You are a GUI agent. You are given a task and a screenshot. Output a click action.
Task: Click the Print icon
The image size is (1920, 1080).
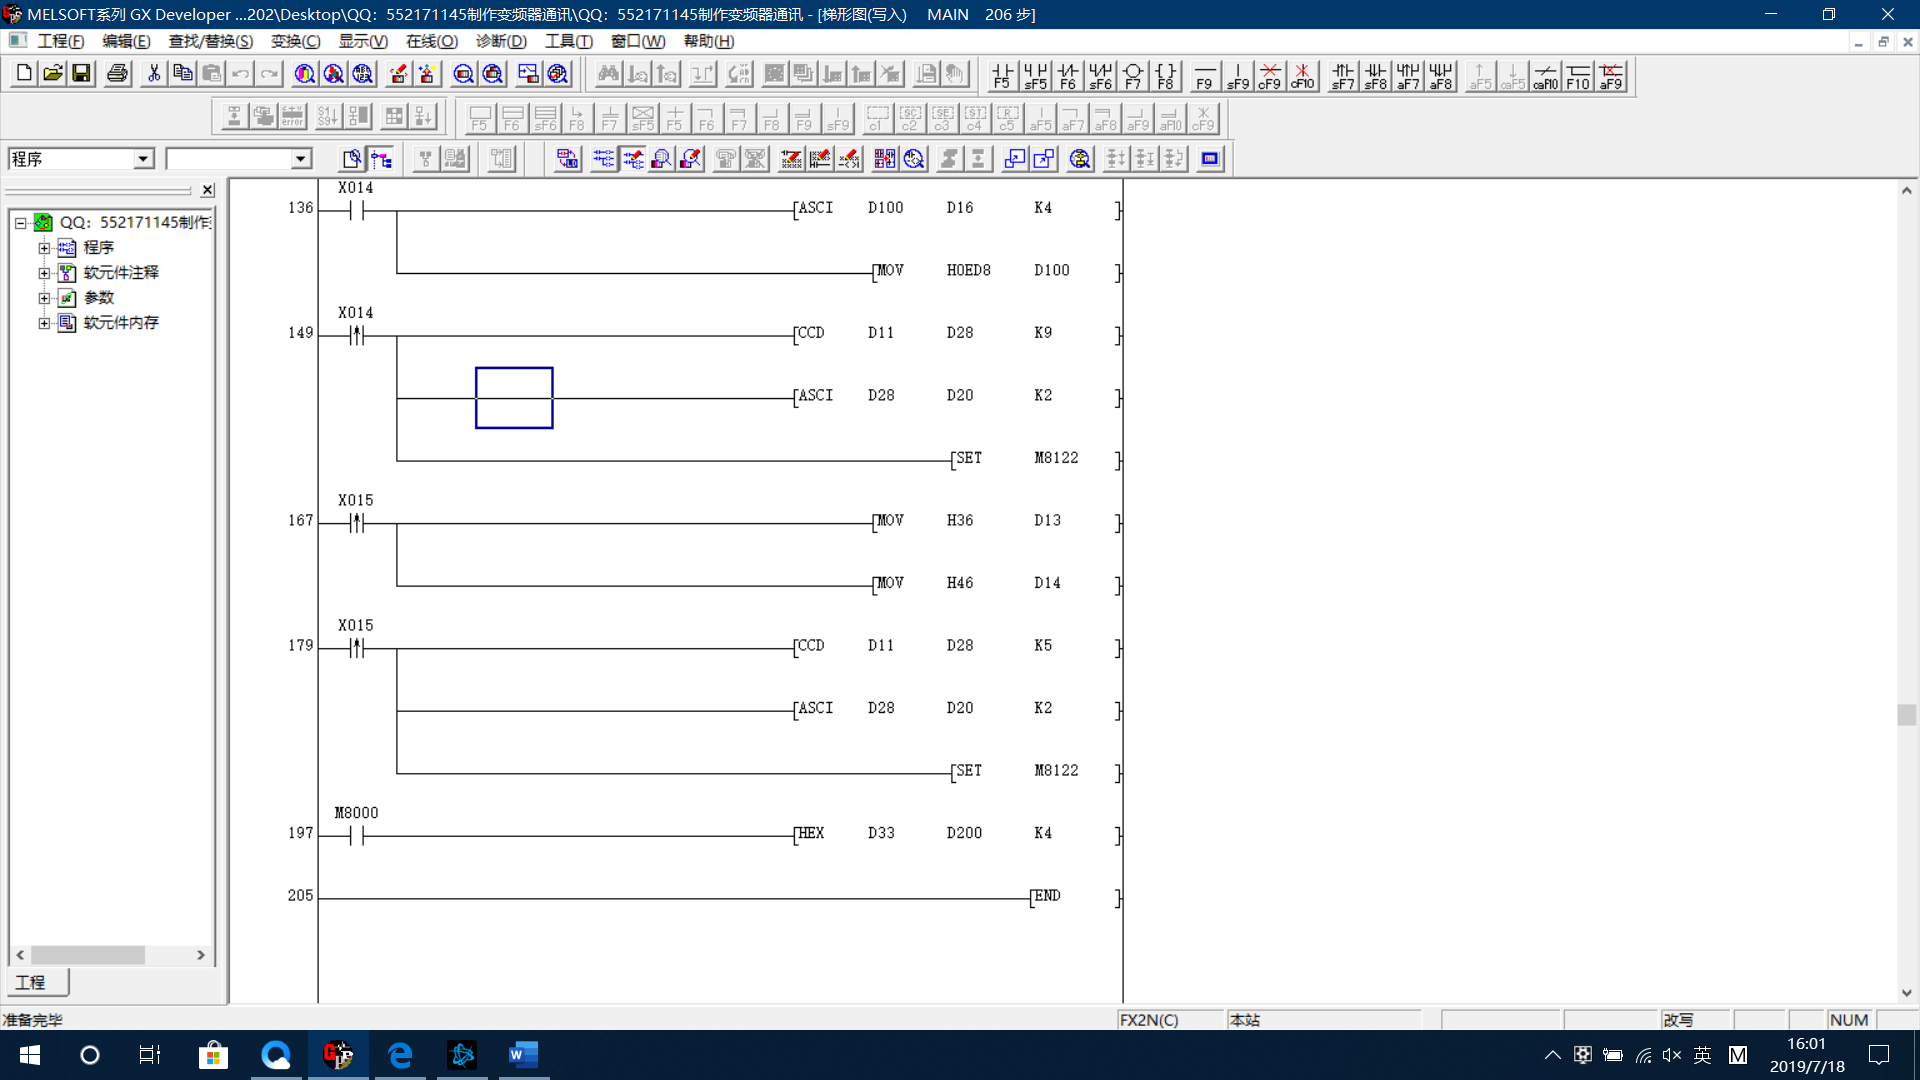point(118,74)
